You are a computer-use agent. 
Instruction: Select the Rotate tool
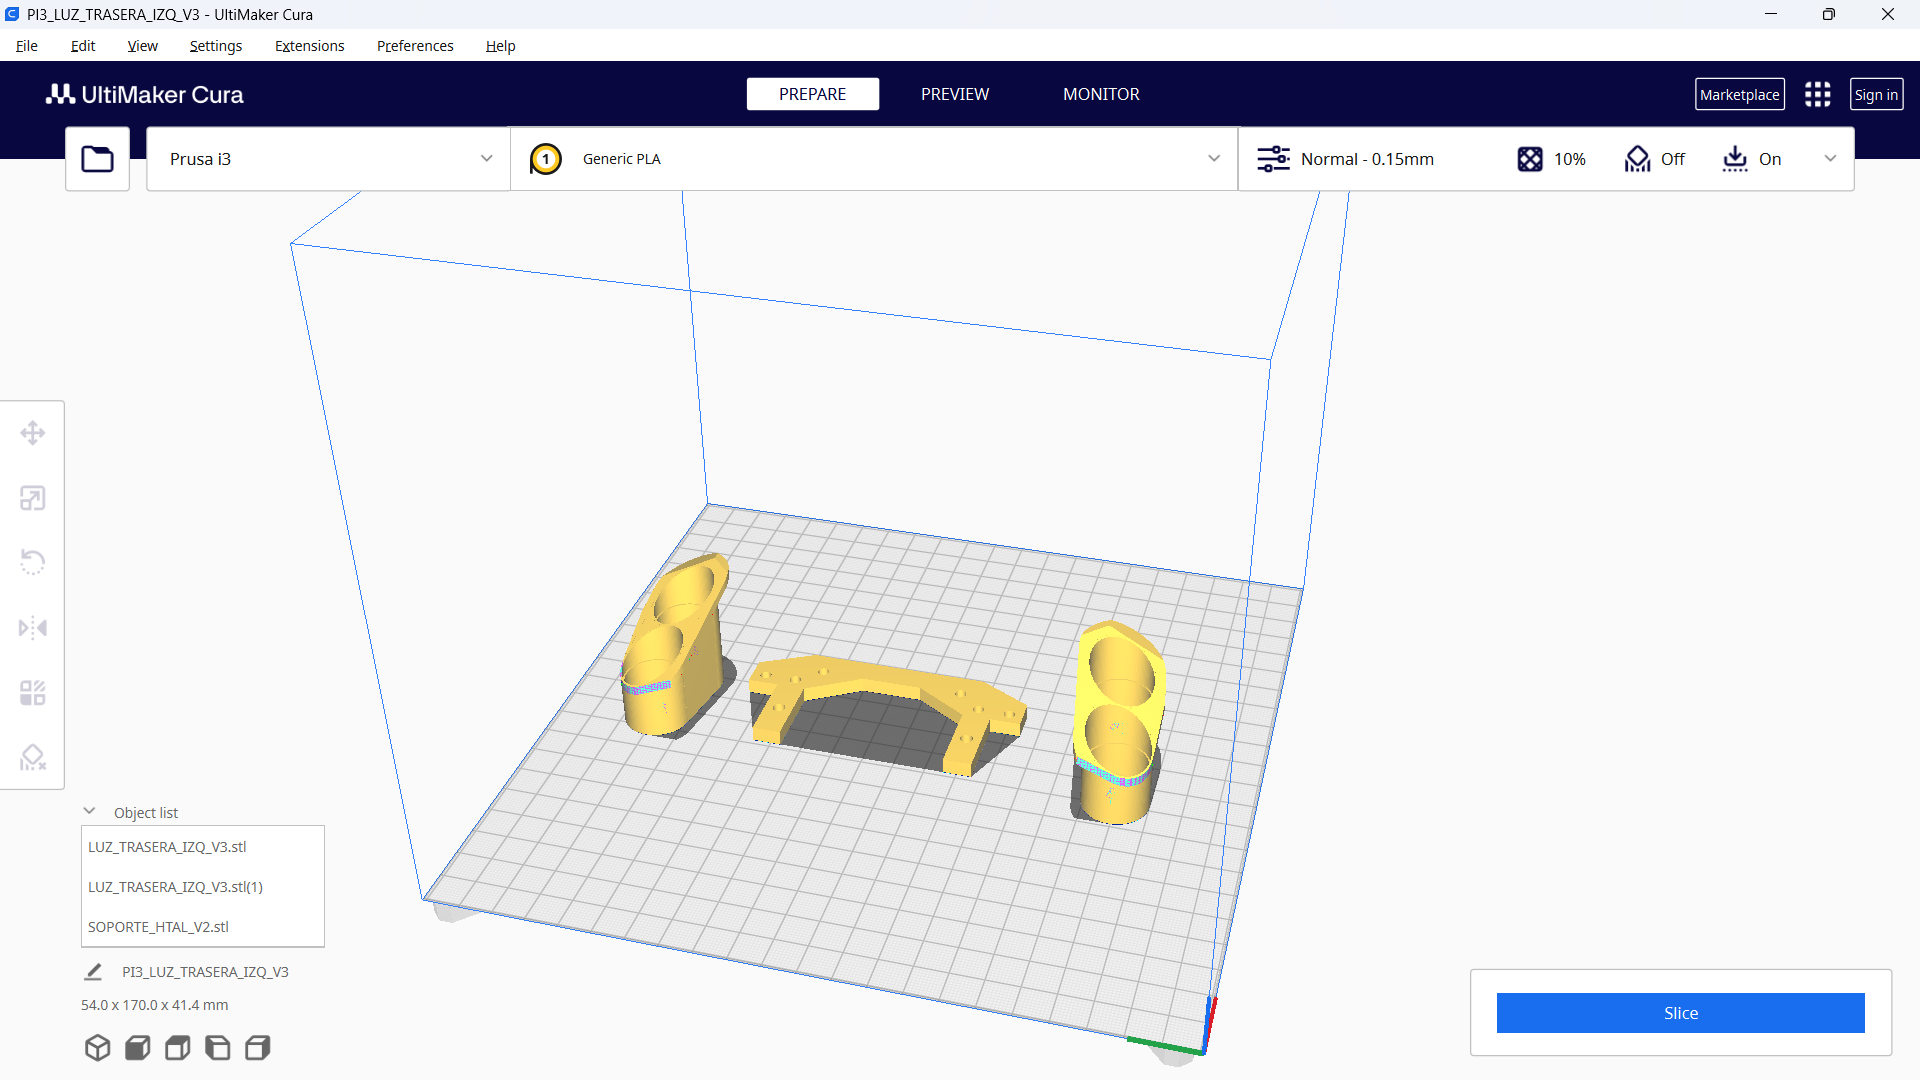[32, 562]
